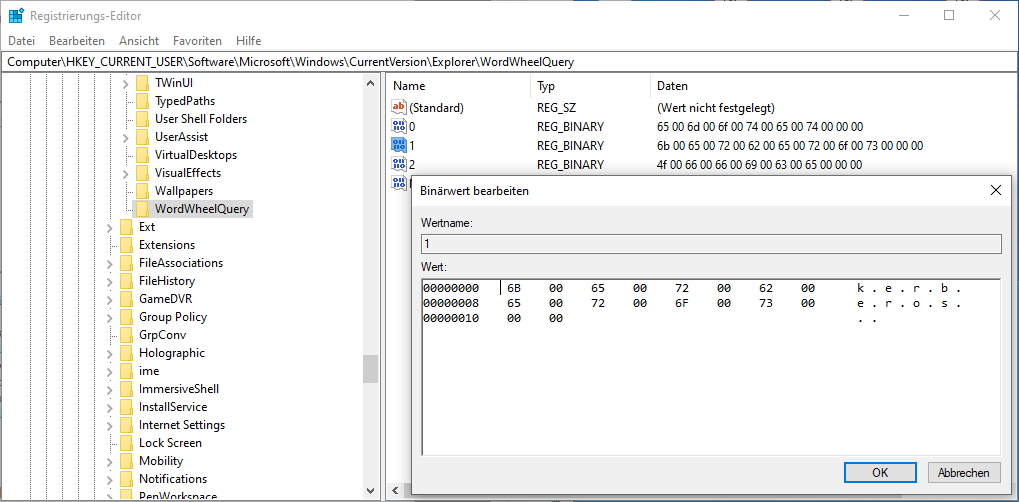Click the WordWheelQuery folder icon
The height and width of the screenshot is (502, 1019).
[142, 209]
